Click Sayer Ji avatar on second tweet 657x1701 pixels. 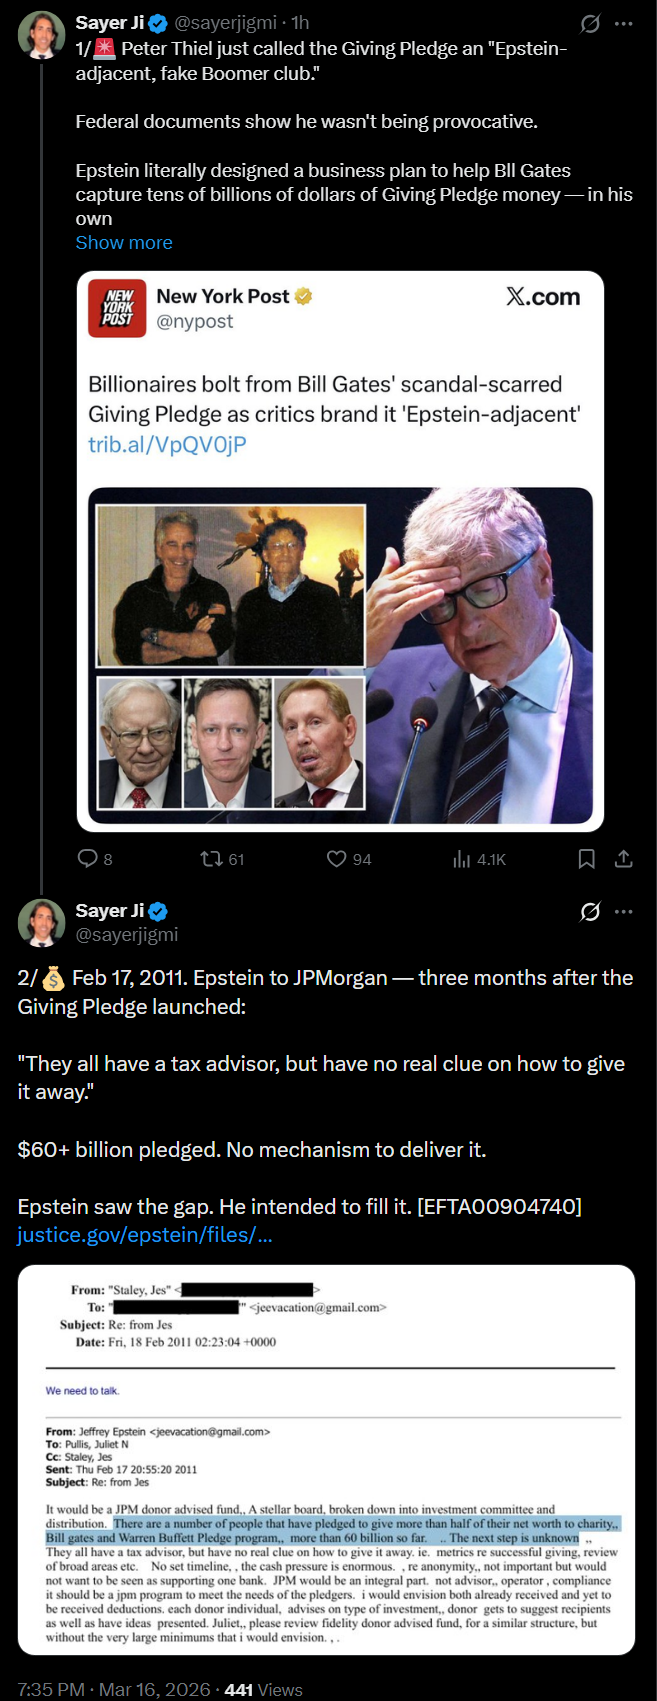click(42, 922)
